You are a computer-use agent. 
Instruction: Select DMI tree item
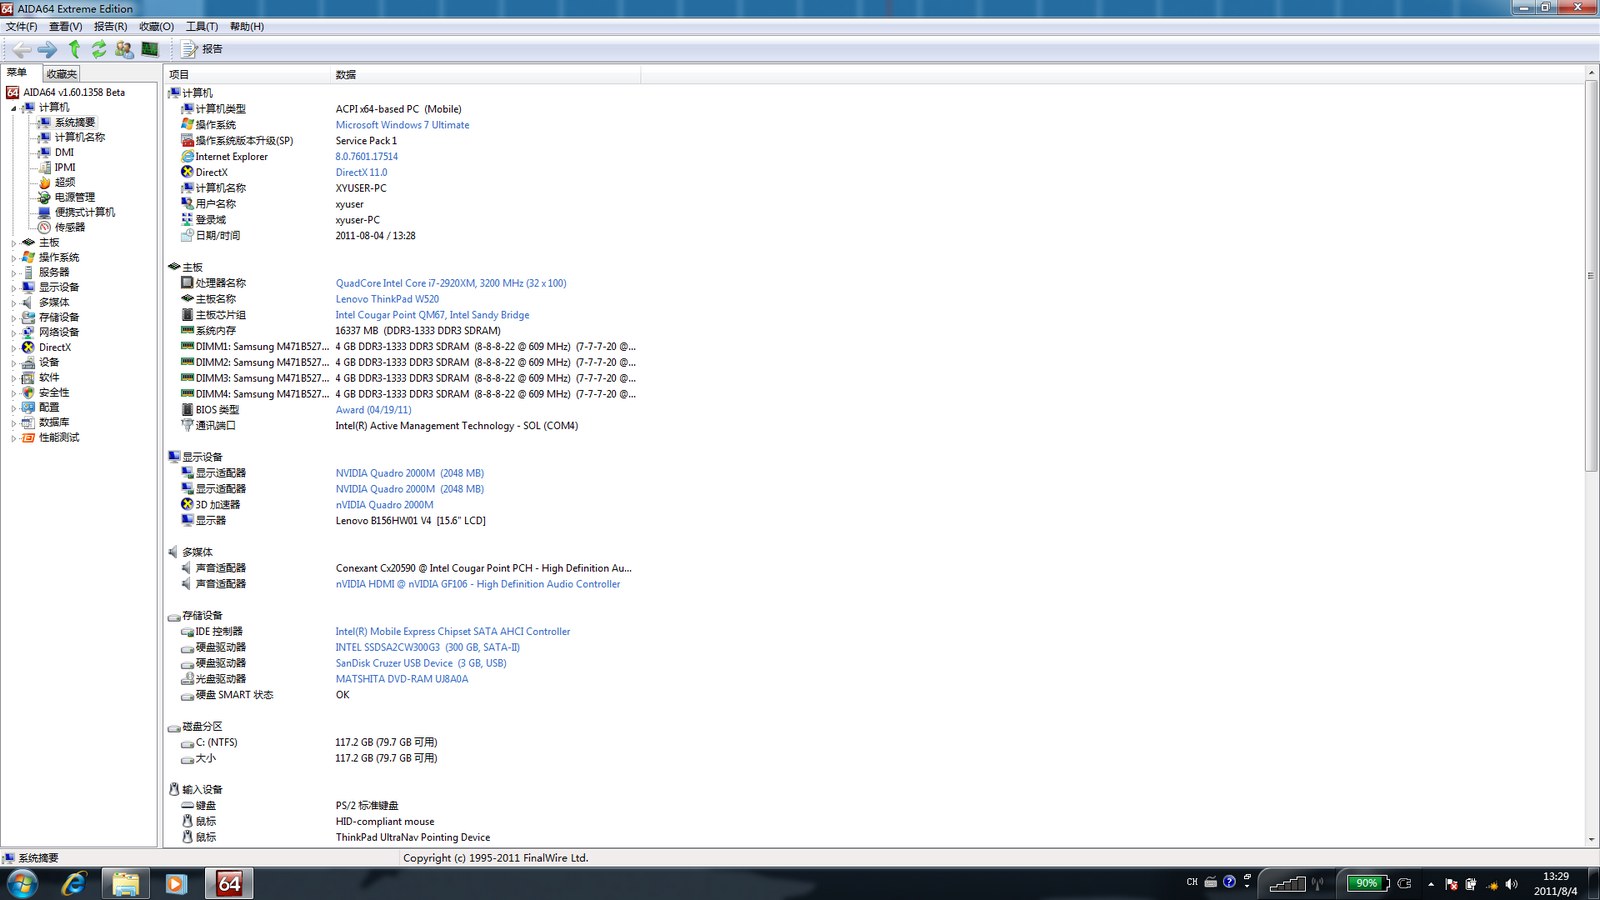64,152
